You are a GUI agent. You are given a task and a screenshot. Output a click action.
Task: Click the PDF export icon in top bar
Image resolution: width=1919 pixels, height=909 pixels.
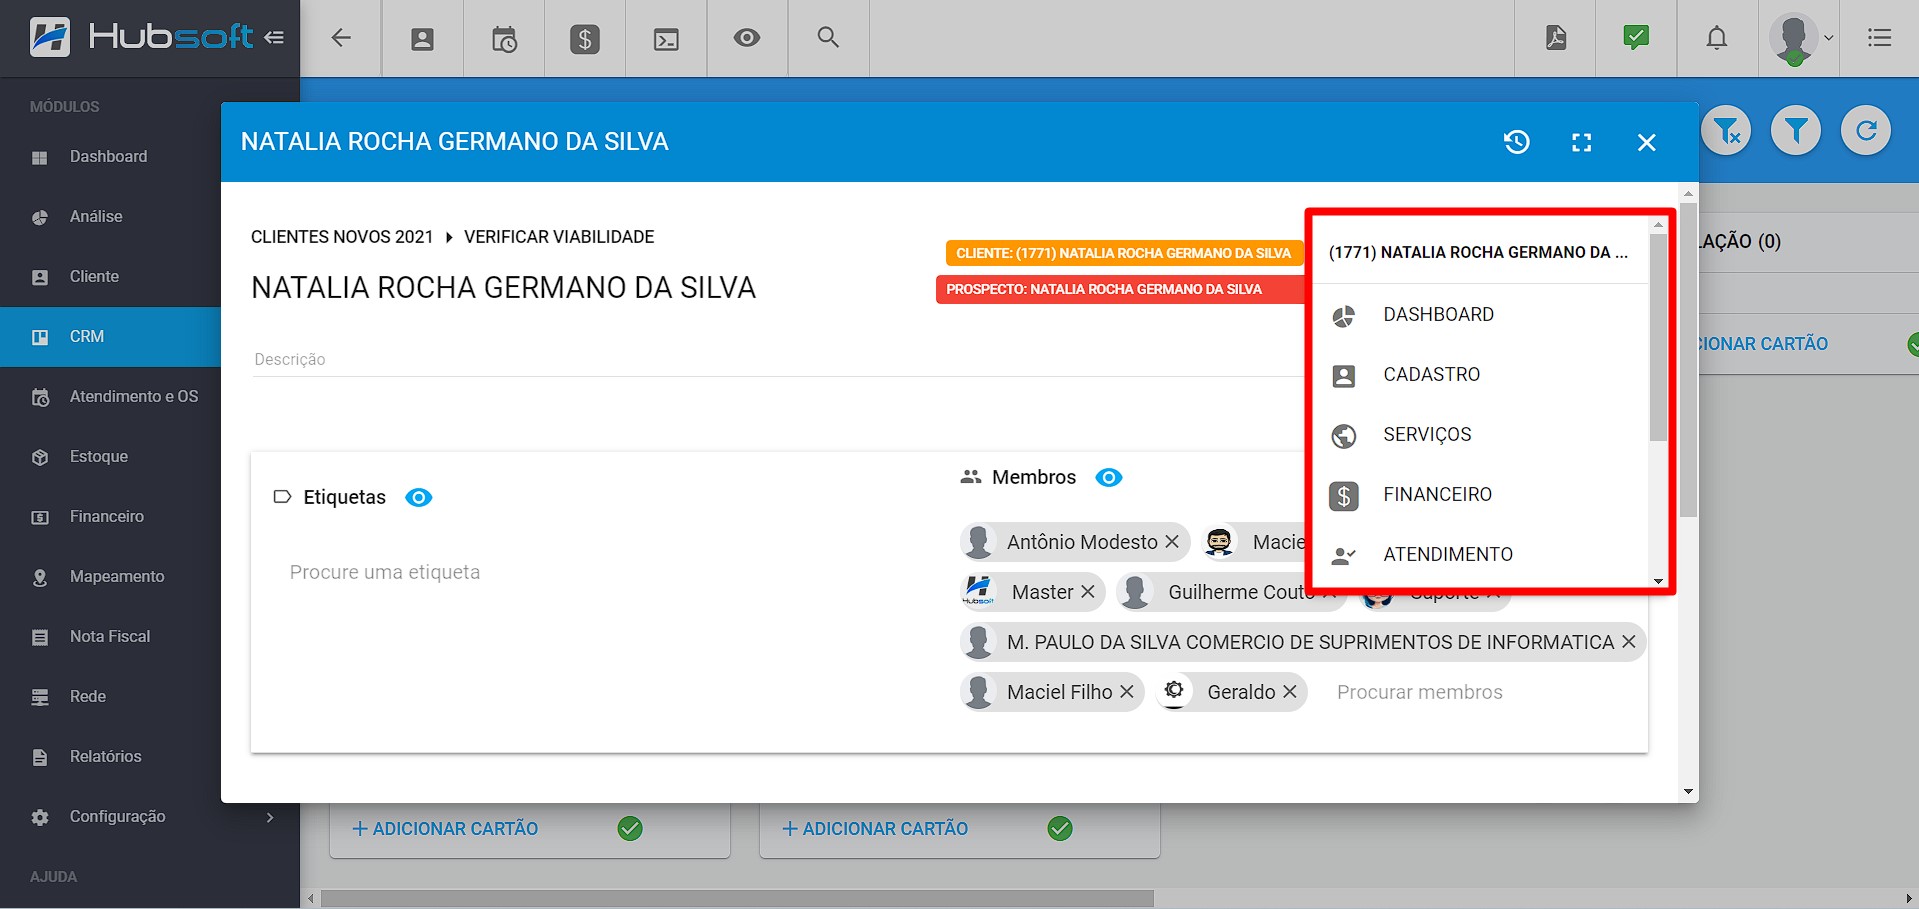(x=1555, y=38)
